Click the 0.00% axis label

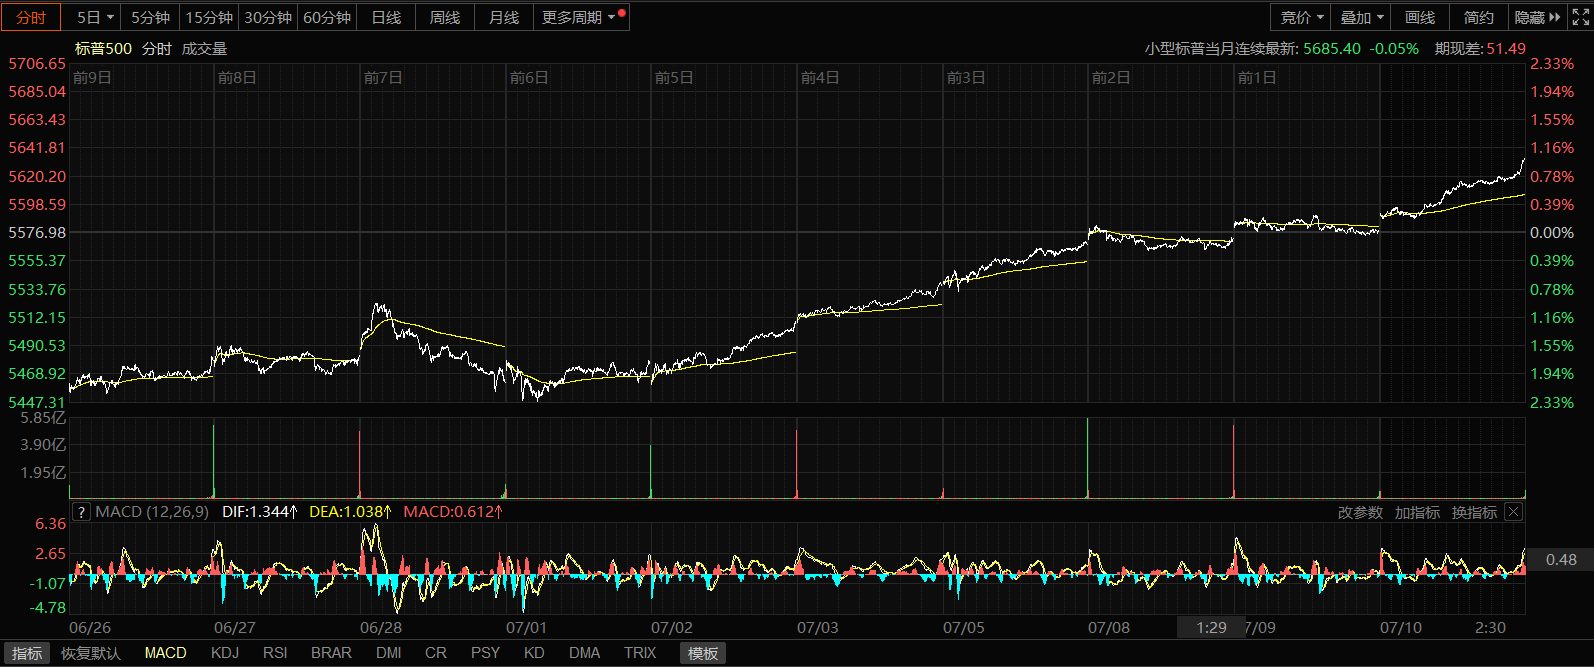(x=1552, y=232)
